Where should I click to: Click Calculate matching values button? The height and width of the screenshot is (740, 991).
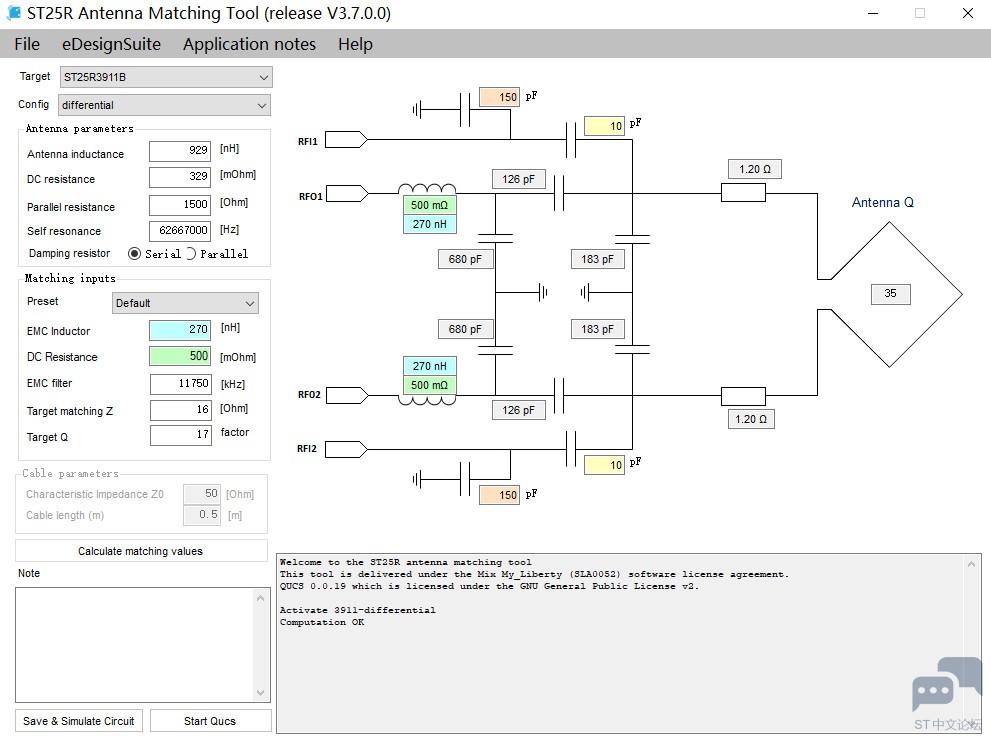[141, 551]
